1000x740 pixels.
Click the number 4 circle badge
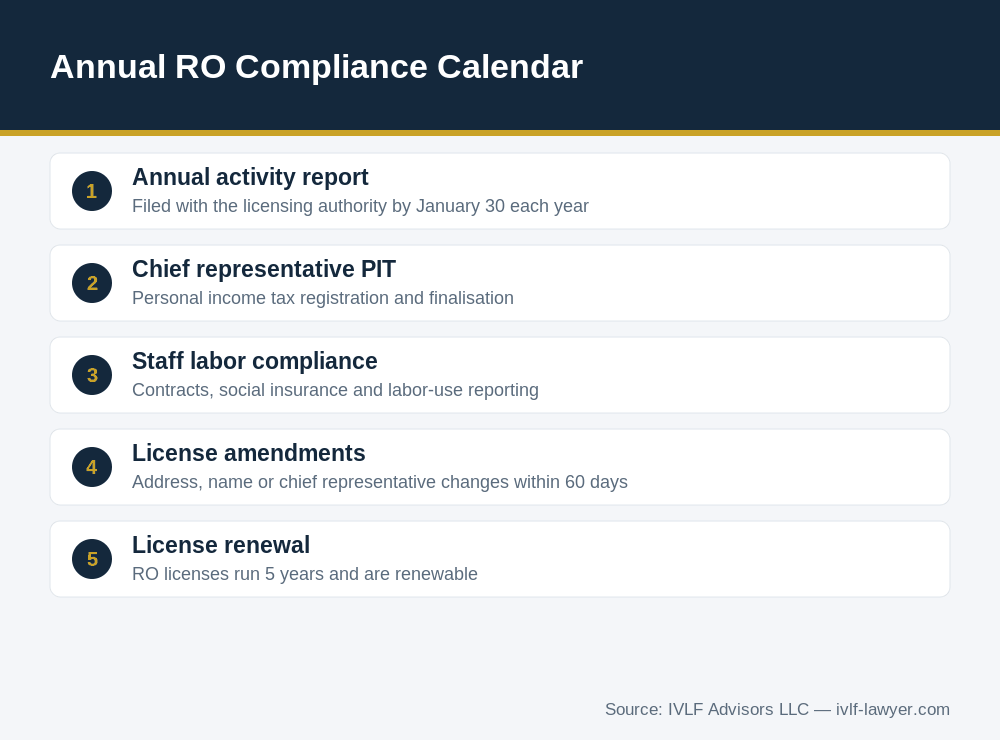point(92,467)
